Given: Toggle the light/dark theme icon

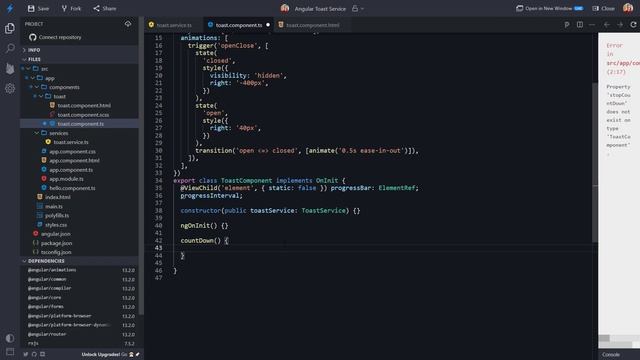Looking at the screenshot, I should click(x=10, y=338).
